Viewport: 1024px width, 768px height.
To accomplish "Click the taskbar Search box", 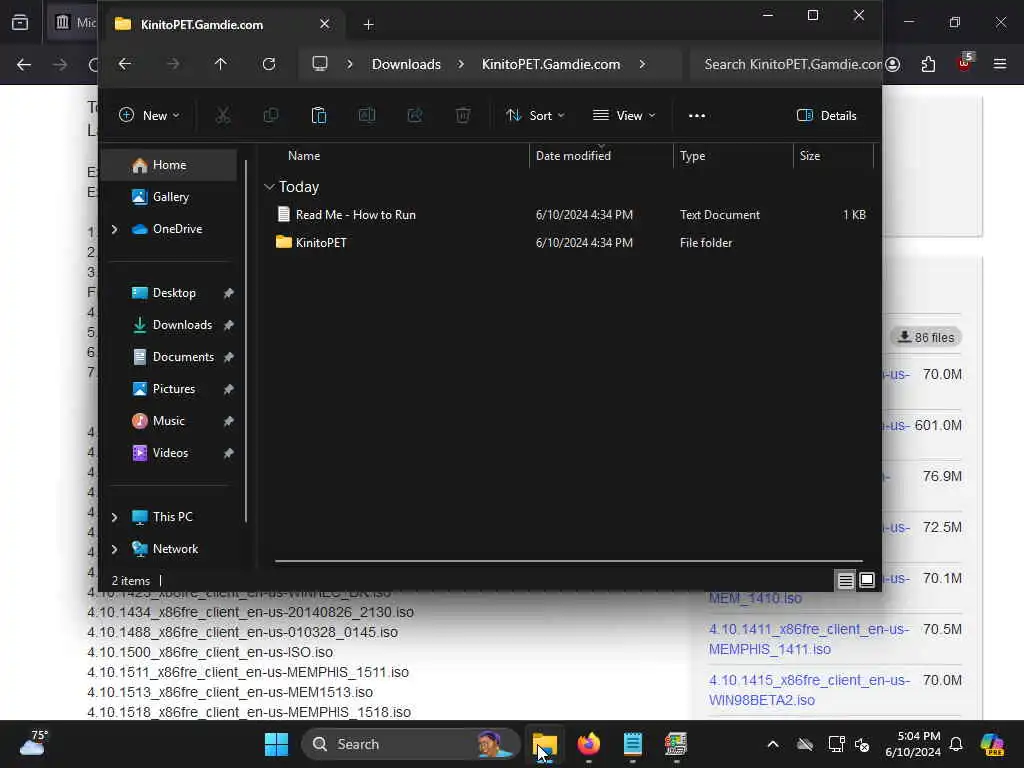I will point(410,744).
